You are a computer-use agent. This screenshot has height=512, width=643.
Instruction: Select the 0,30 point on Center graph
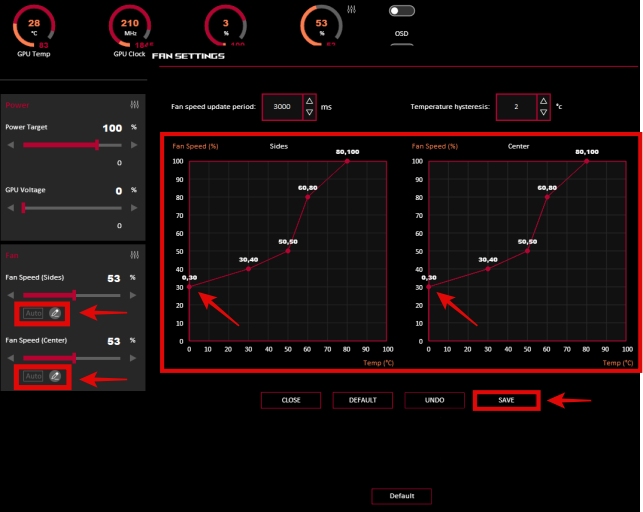(x=429, y=287)
